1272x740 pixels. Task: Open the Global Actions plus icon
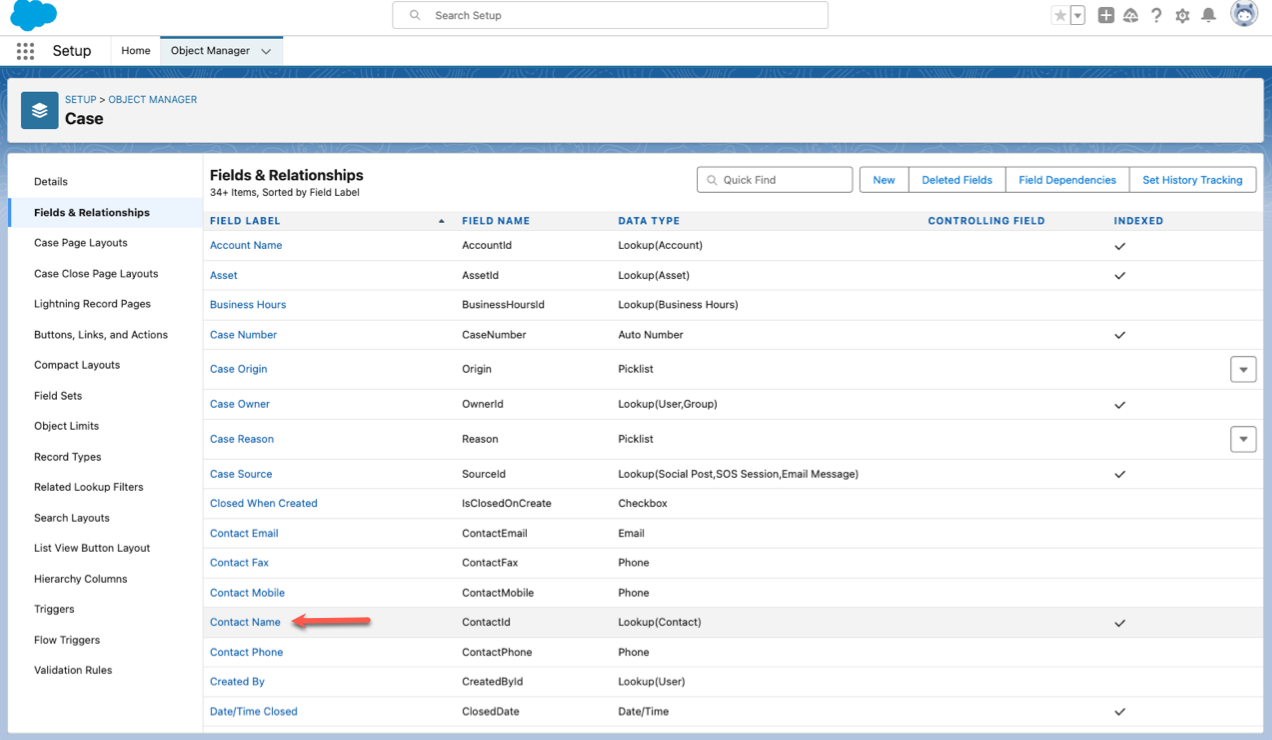click(x=1106, y=16)
